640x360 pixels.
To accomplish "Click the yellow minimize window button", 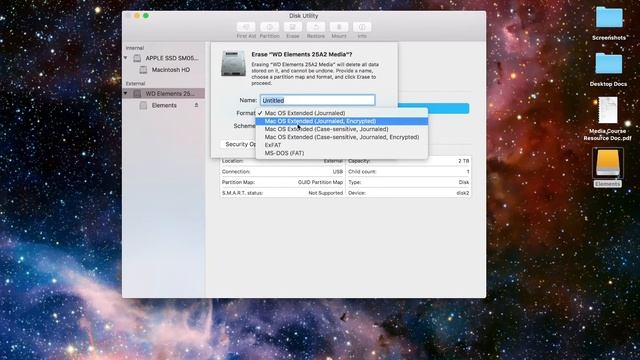I will pos(137,16).
